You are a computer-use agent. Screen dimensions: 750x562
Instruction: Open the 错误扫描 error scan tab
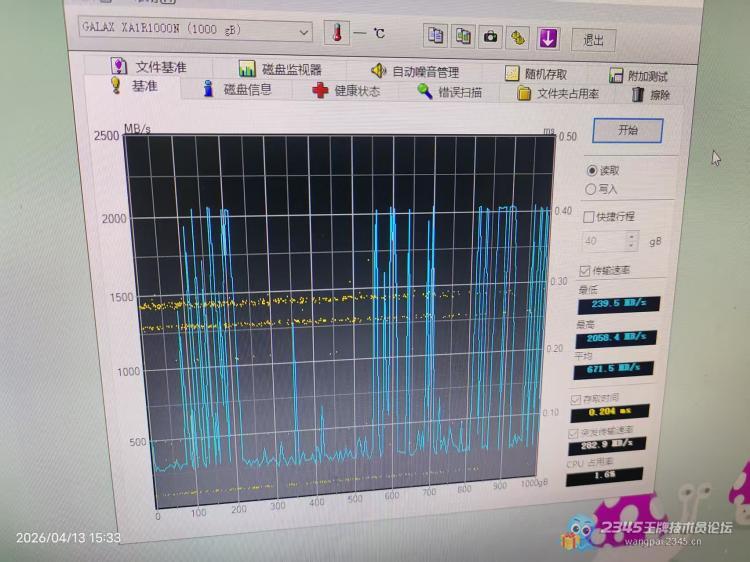tap(449, 92)
